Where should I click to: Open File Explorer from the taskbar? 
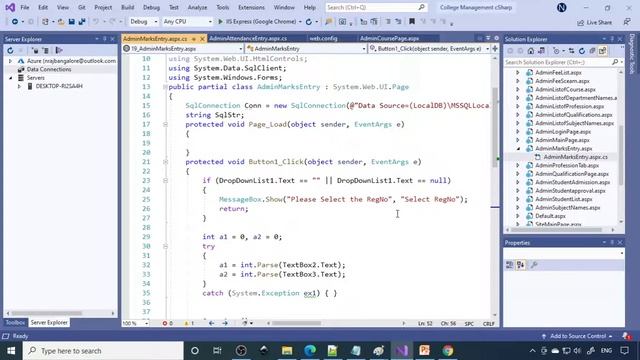pyautogui.click(x=287, y=351)
